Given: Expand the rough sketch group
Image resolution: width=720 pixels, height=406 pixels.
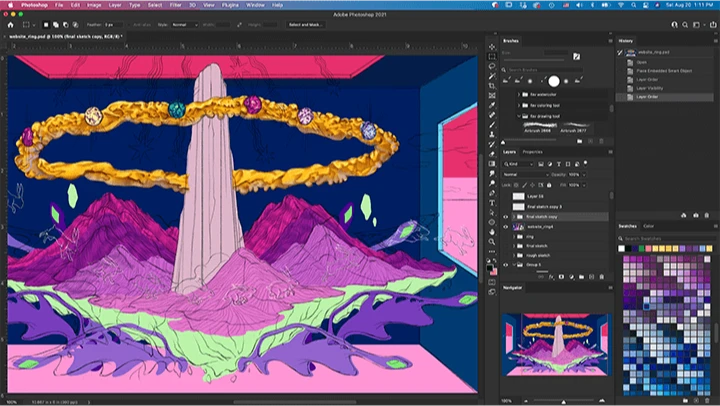Looking at the screenshot, I should click(514, 255).
